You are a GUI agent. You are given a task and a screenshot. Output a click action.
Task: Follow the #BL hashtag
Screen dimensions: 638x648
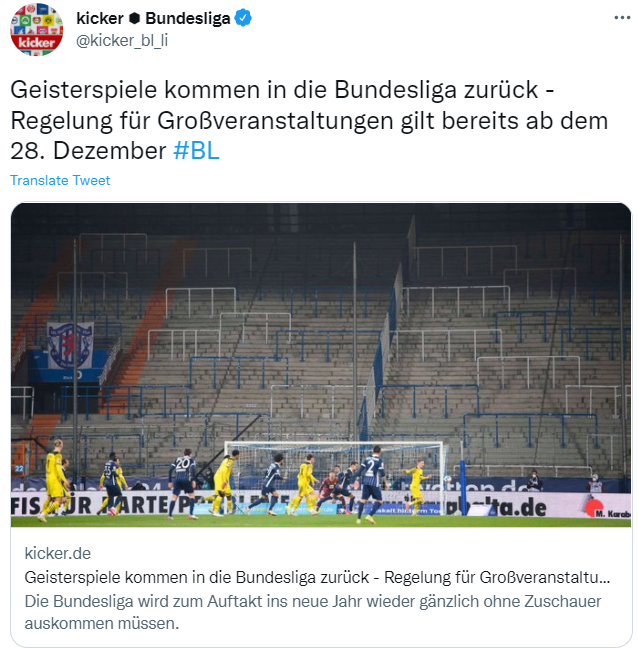pyautogui.click(x=196, y=150)
